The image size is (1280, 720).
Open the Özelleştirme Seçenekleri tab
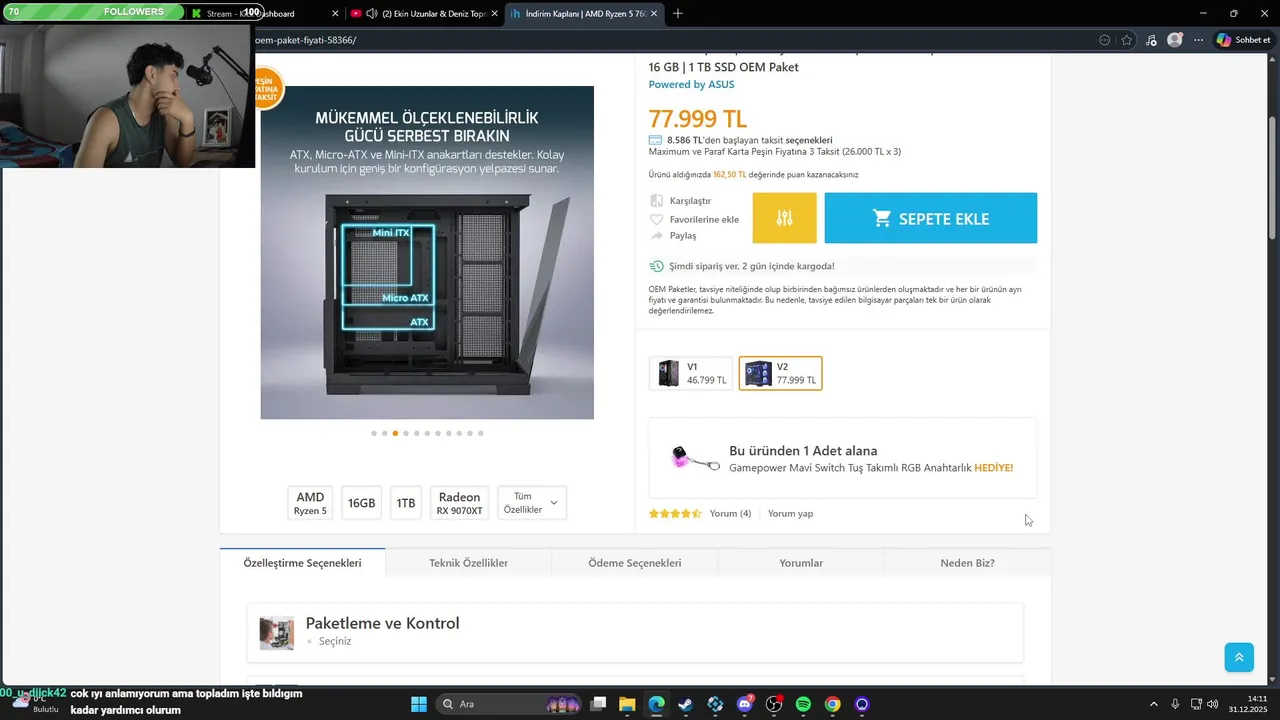[302, 563]
